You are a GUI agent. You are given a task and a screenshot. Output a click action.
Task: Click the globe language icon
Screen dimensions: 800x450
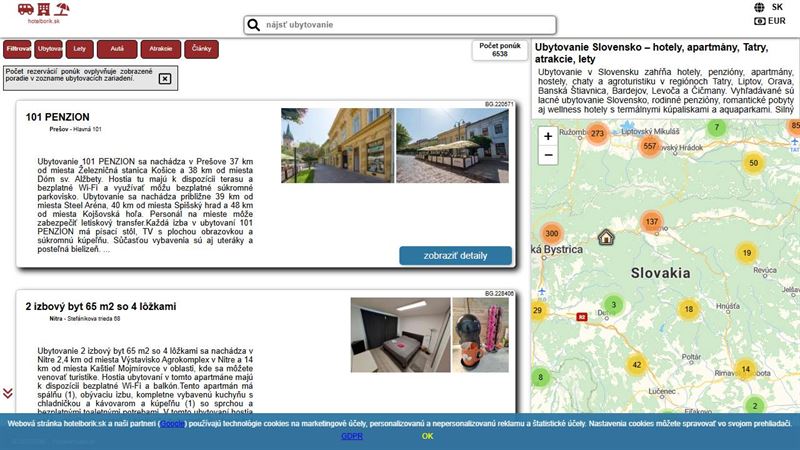[759, 7]
